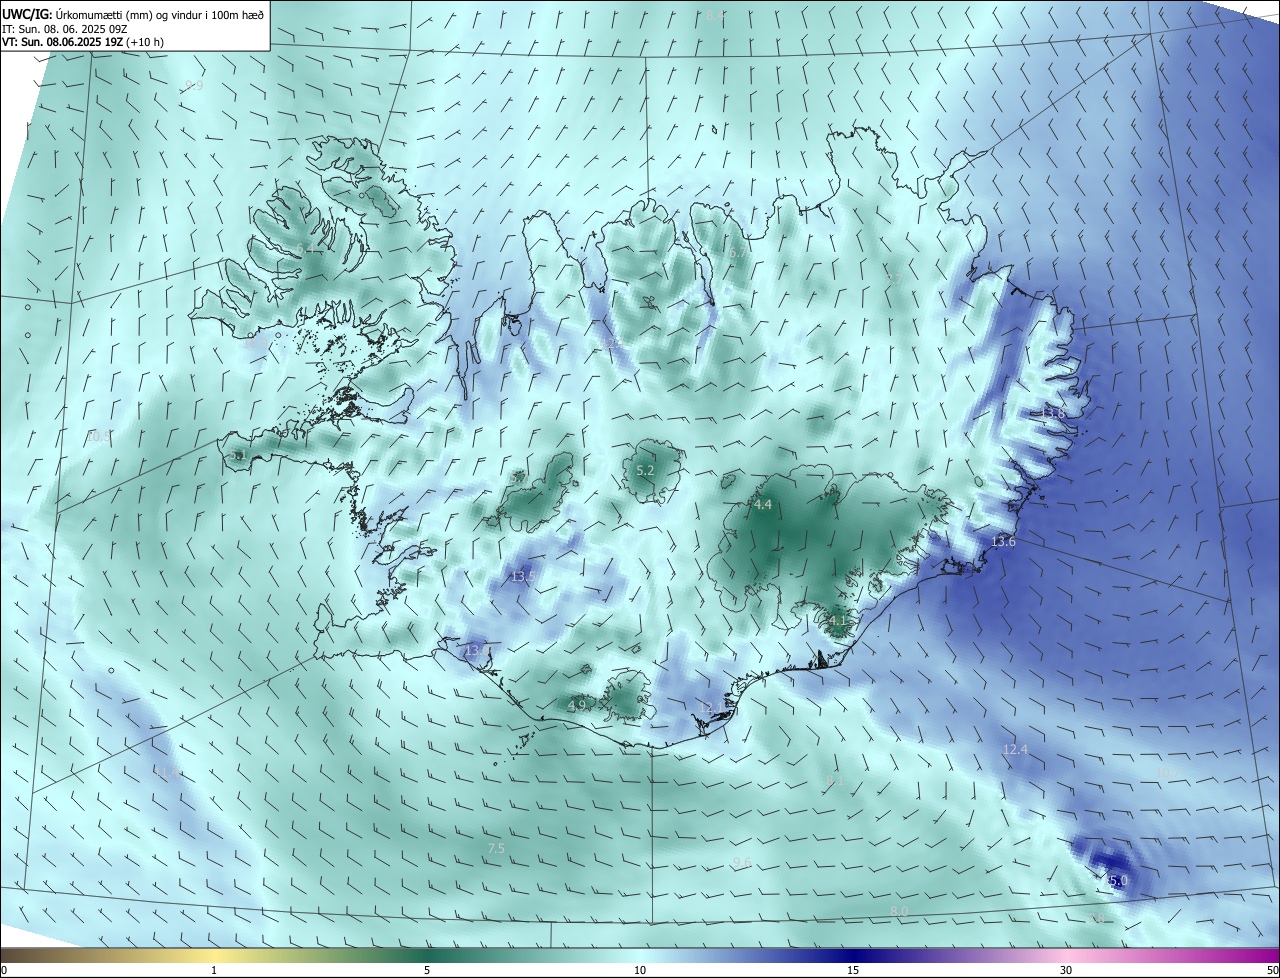The height and width of the screenshot is (978, 1280).
Task: Click the 5 tick on the color scale
Action: [427, 970]
